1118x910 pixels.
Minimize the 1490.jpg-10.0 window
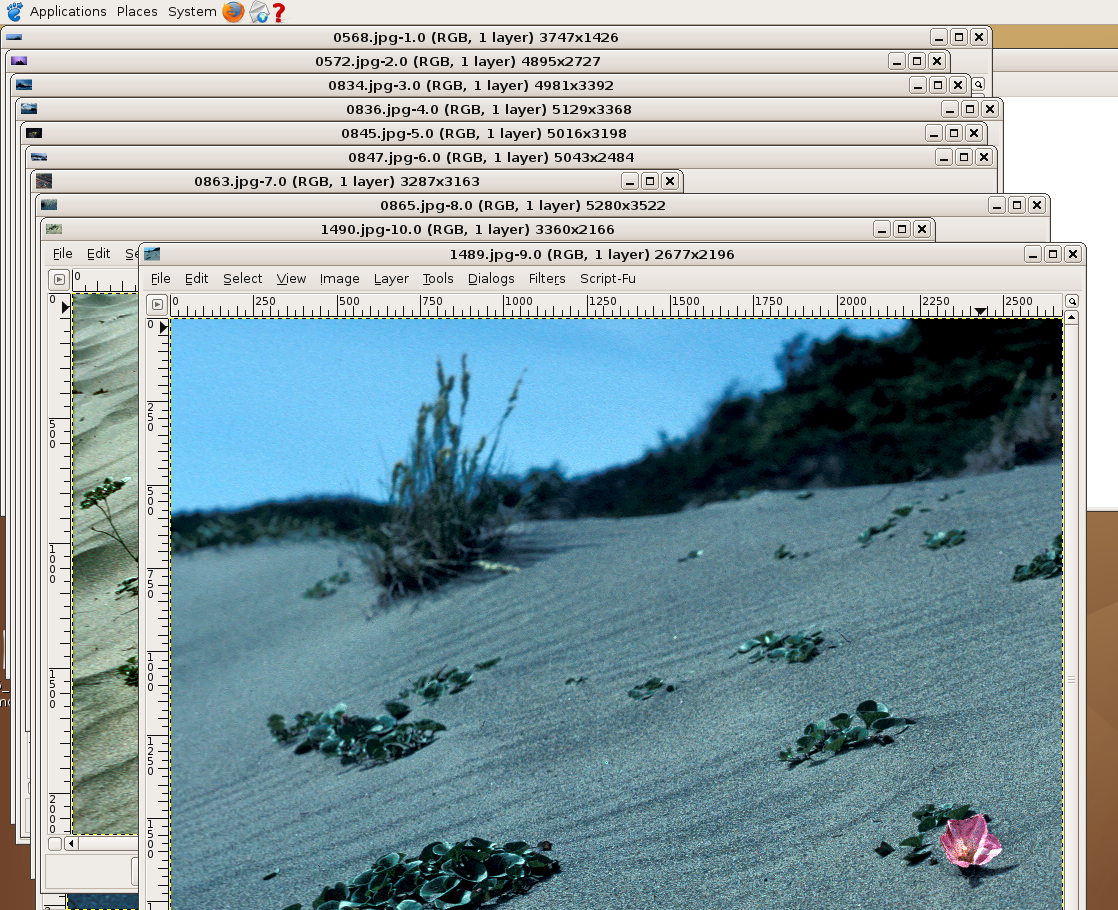882,229
